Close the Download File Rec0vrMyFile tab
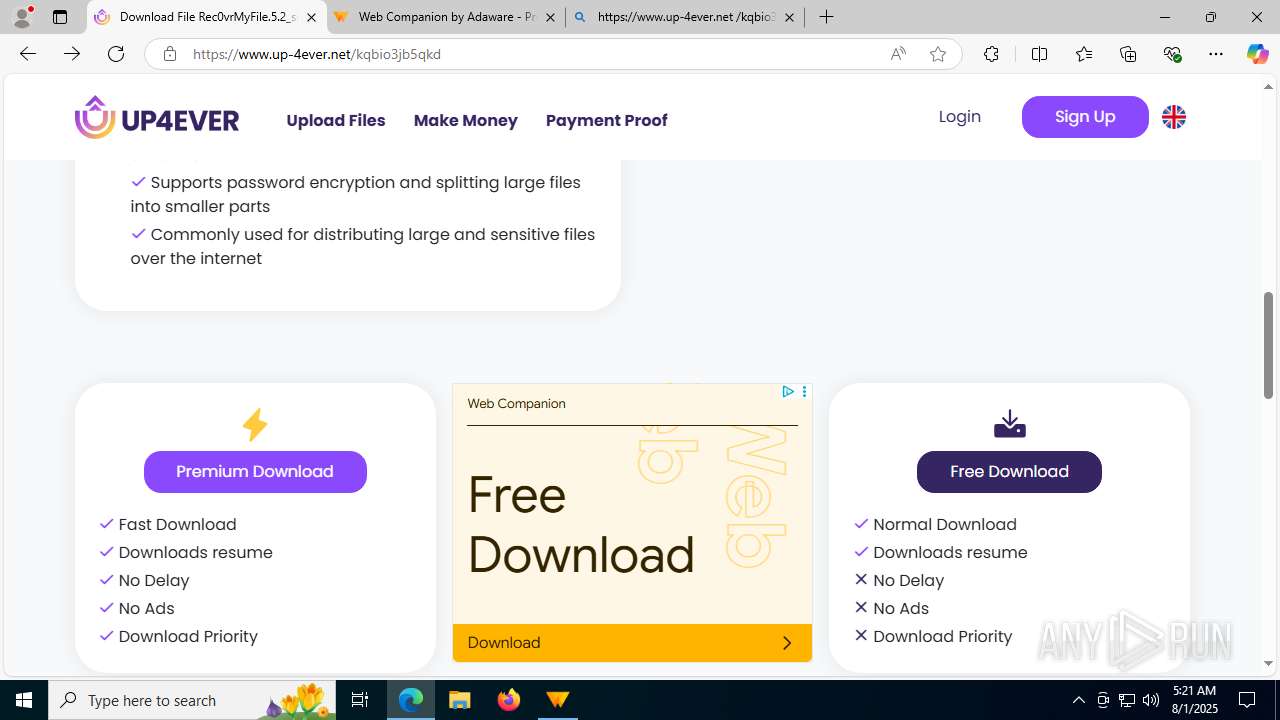 tap(311, 17)
